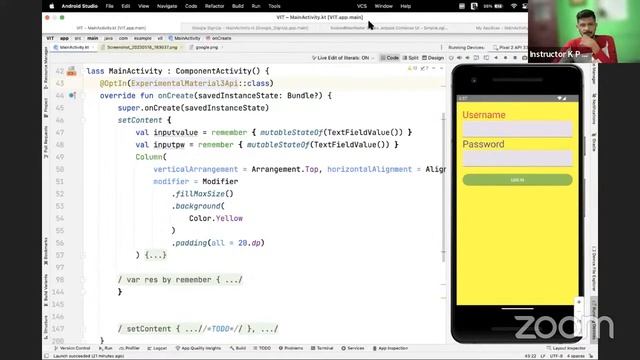Open the Structure side panel

(46, 327)
